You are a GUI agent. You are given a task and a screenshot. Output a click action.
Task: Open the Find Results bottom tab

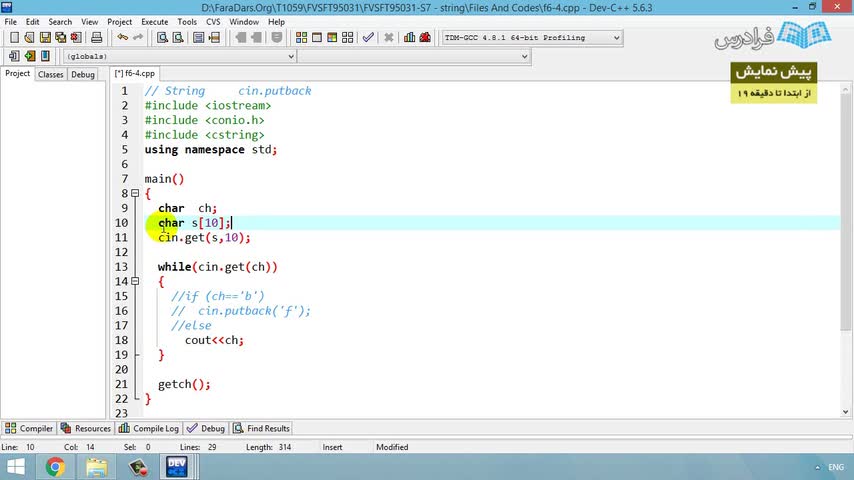coord(262,428)
